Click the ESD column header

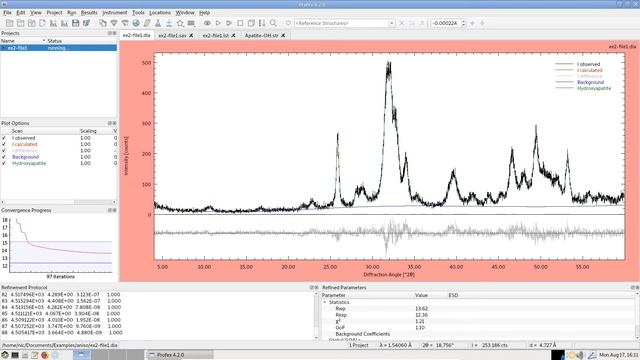pos(453,295)
